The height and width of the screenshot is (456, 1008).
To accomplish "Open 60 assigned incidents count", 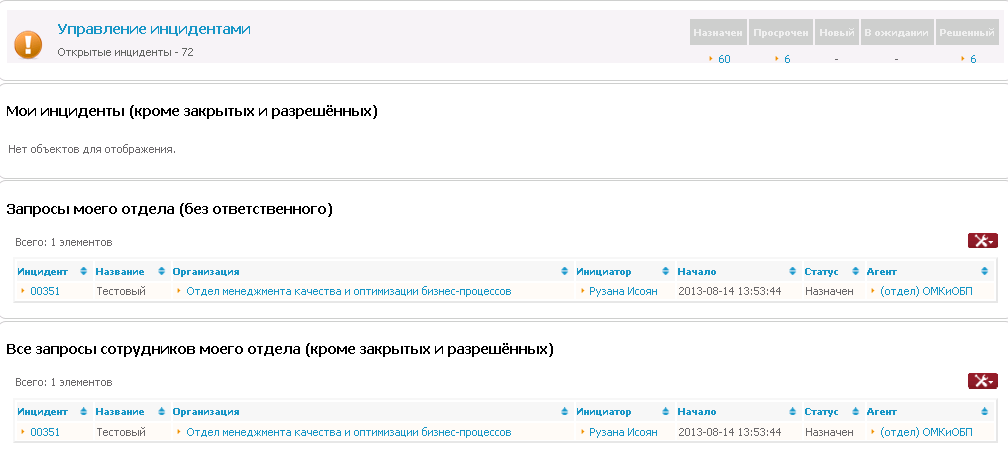I will pyautogui.click(x=724, y=59).
